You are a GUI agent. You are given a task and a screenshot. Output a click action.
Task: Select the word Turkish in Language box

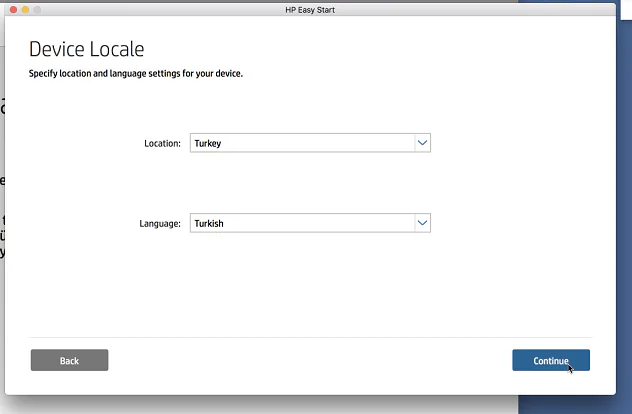tap(209, 224)
